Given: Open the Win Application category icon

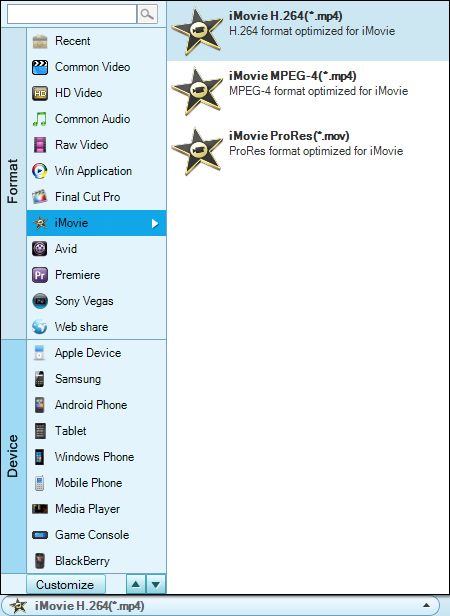Looking at the screenshot, I should point(40,171).
